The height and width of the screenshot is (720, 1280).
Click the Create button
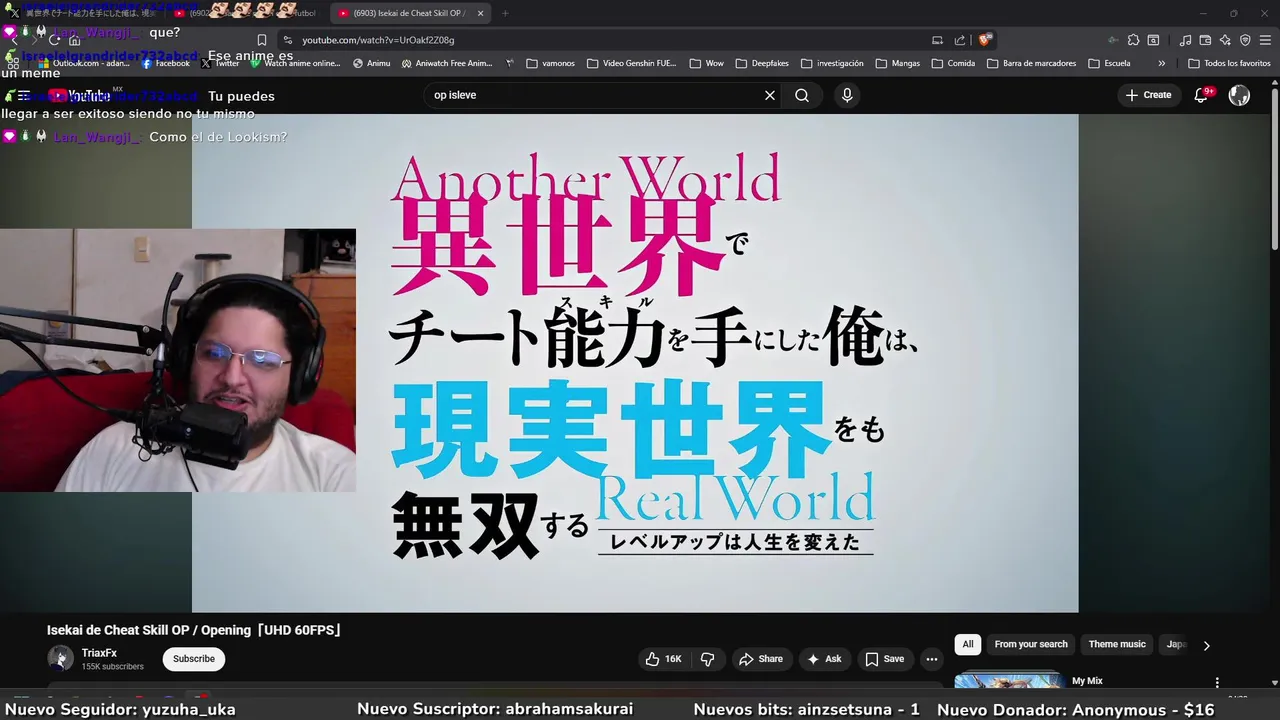point(1148,95)
